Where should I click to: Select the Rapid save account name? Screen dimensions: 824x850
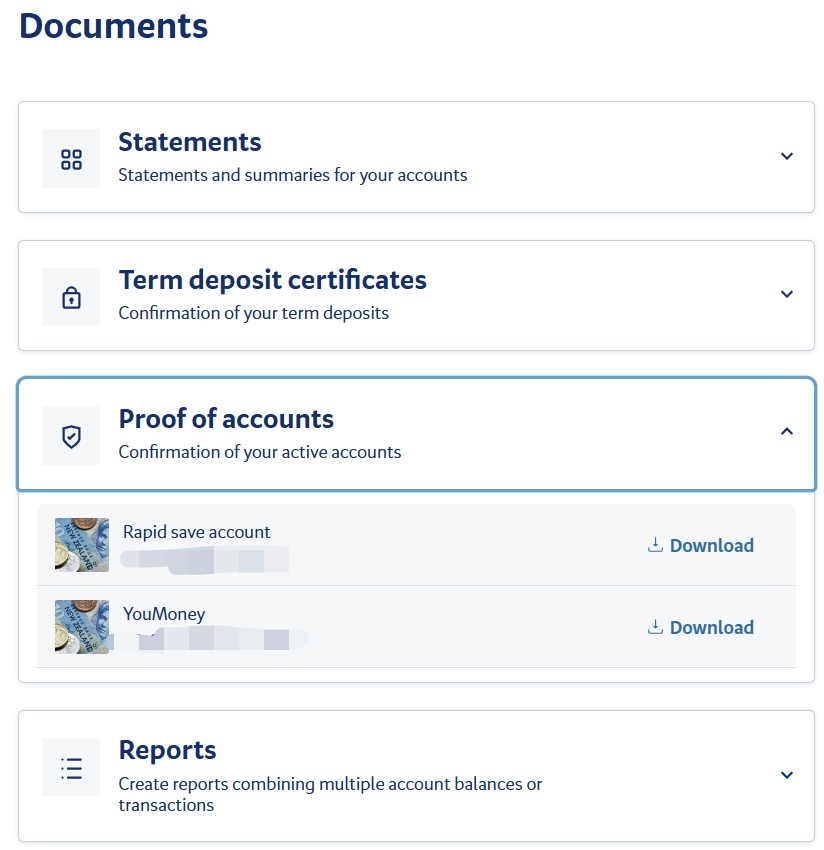tap(196, 532)
